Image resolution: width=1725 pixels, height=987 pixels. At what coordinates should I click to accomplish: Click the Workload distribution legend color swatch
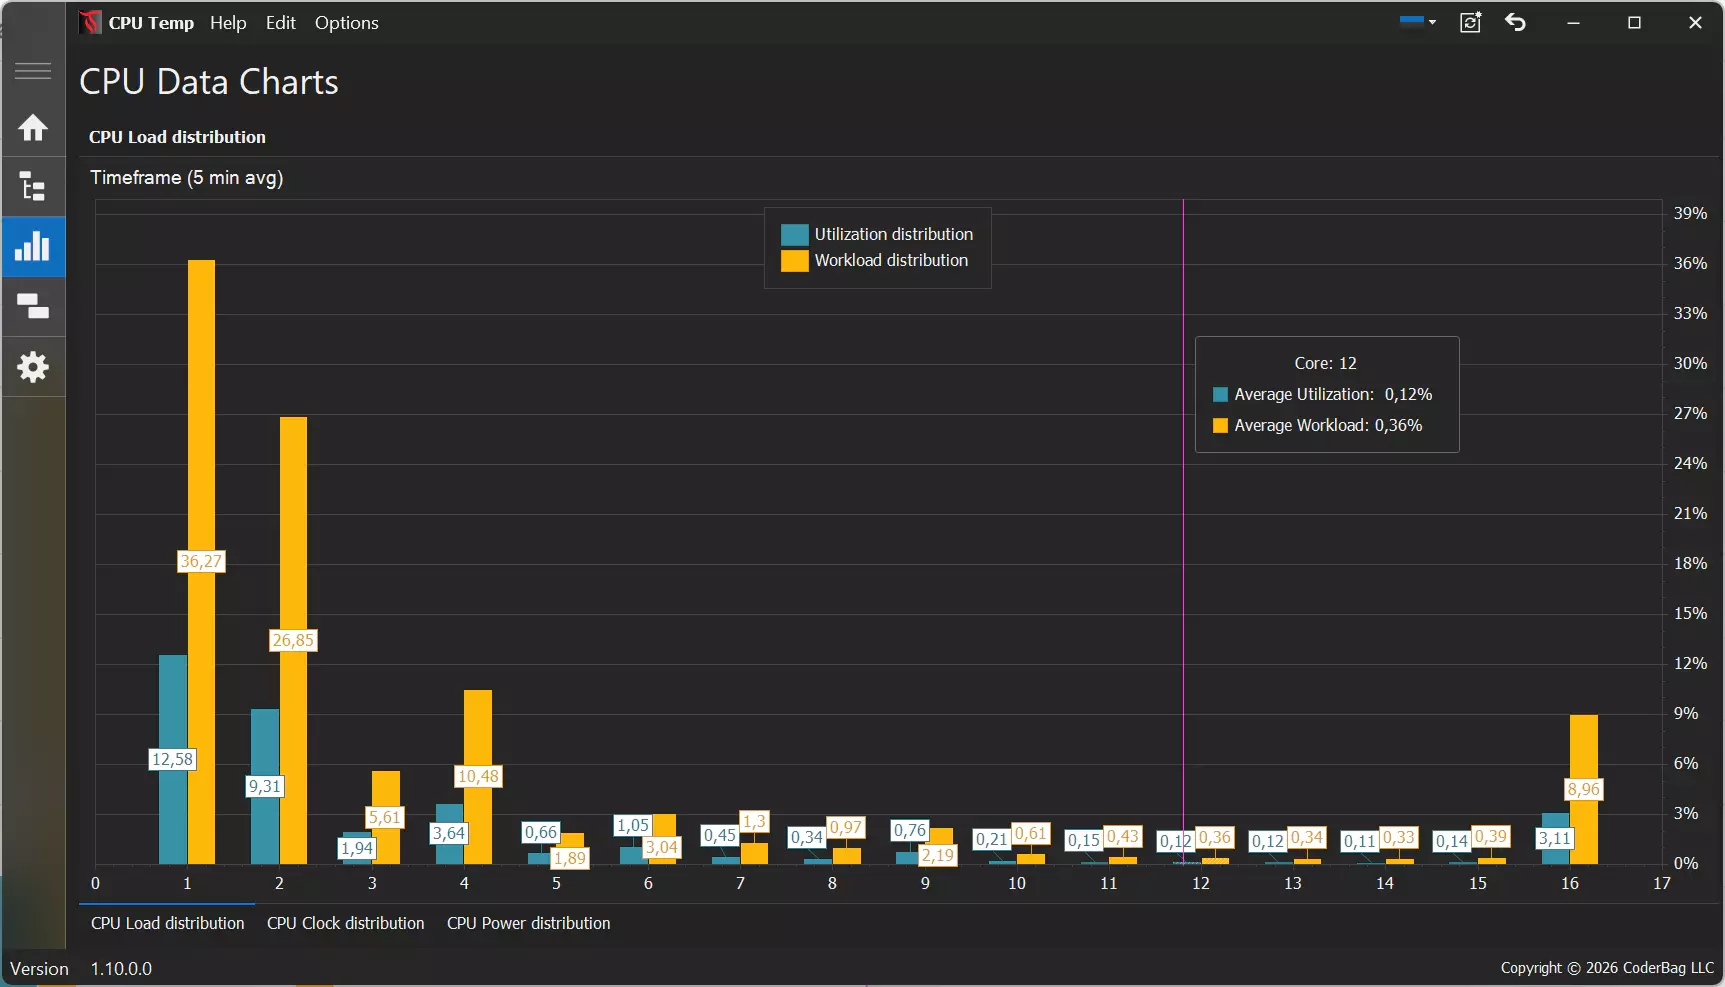click(x=795, y=261)
